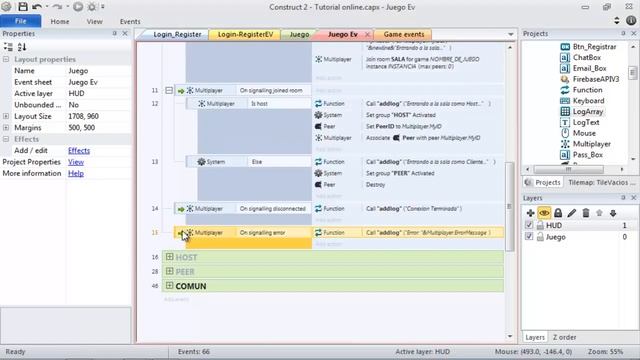Switch to Juego layout tab

(x=299, y=34)
